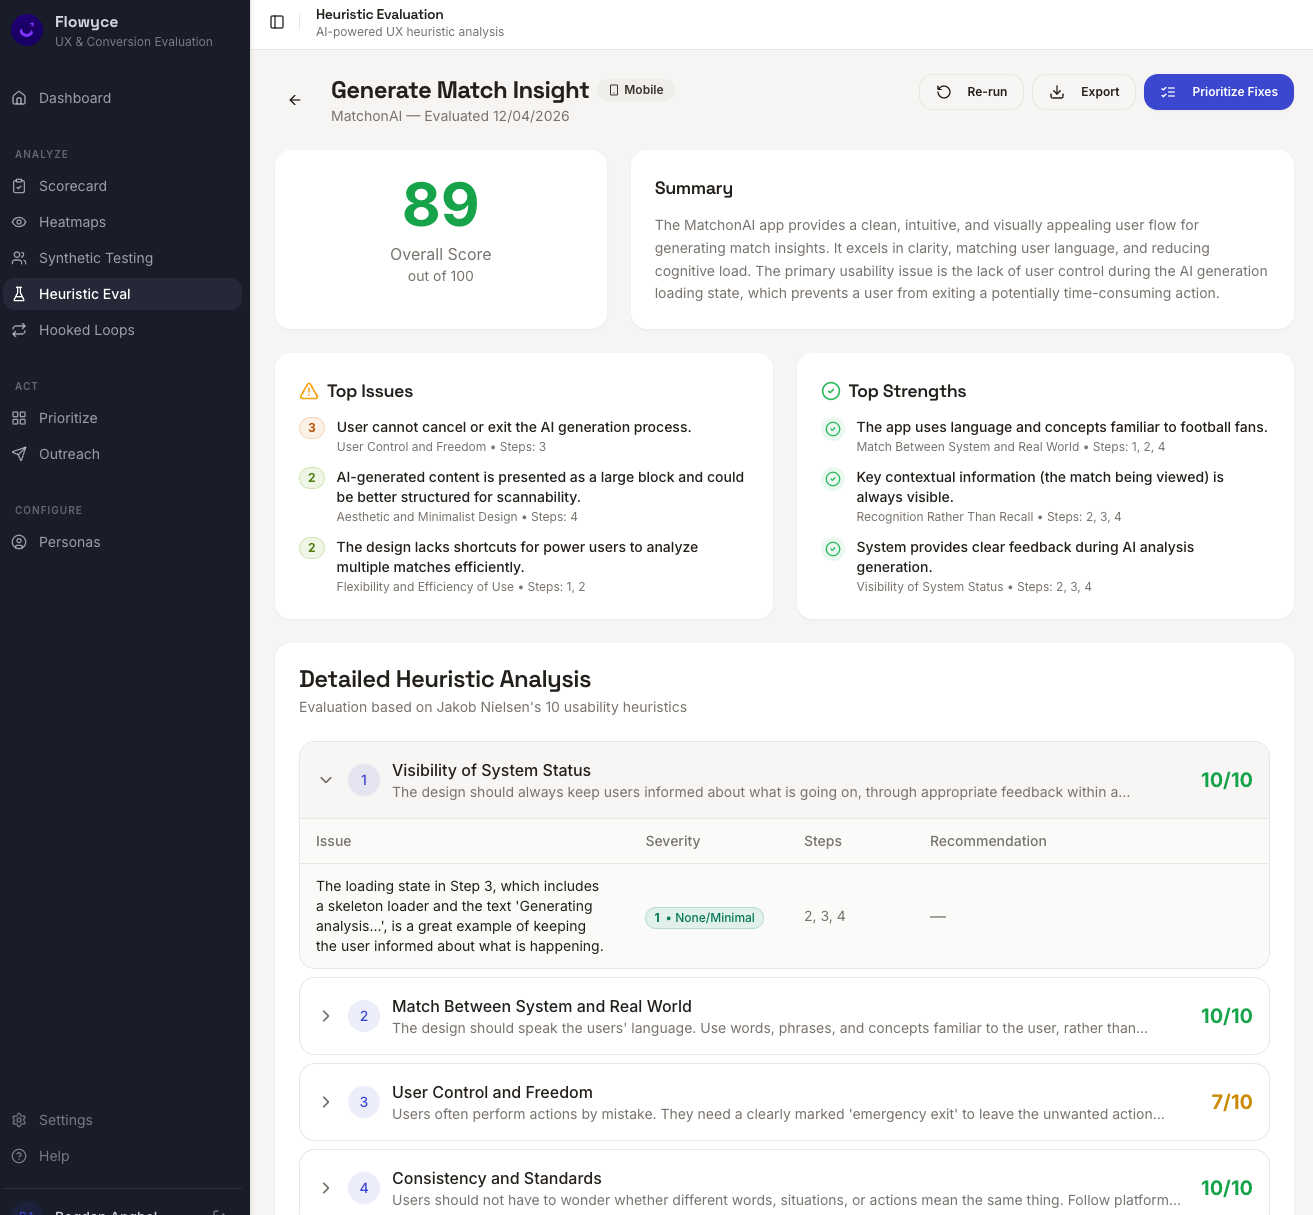Expand Match Between System and Real World
1313x1215 pixels.
coord(326,1016)
